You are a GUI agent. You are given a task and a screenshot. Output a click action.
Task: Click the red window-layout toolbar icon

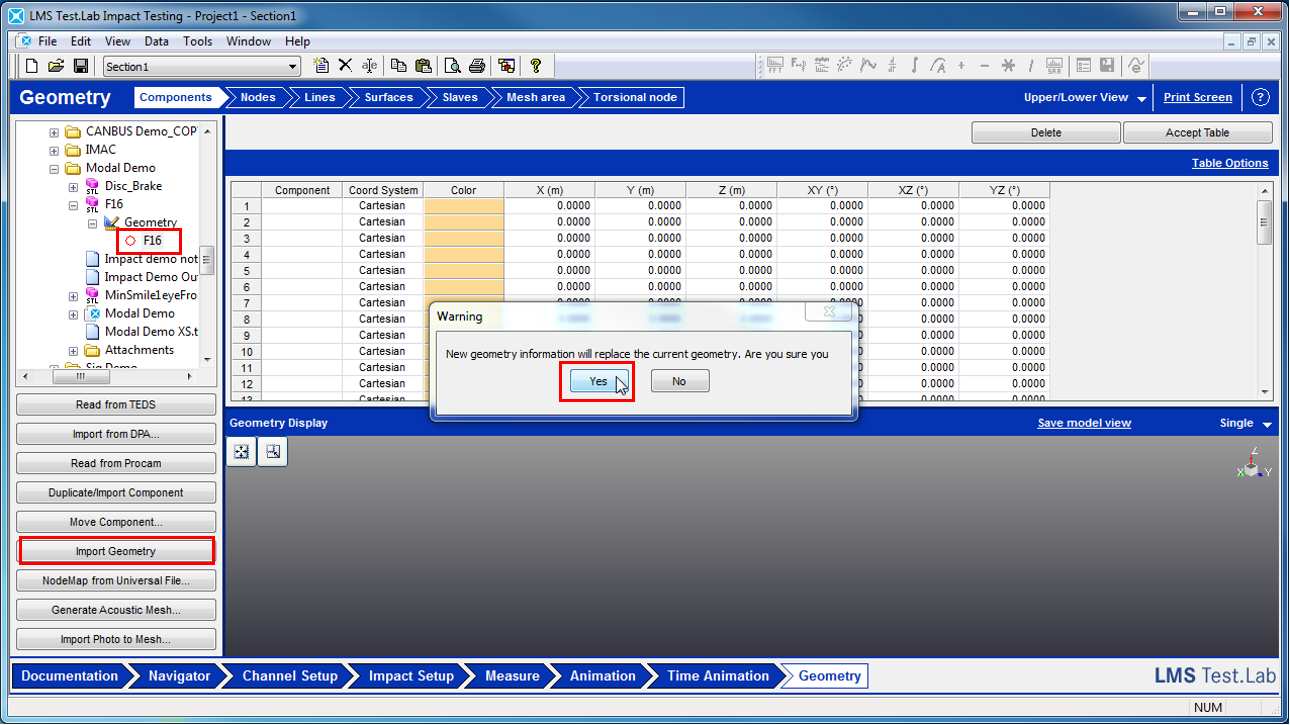click(507, 66)
